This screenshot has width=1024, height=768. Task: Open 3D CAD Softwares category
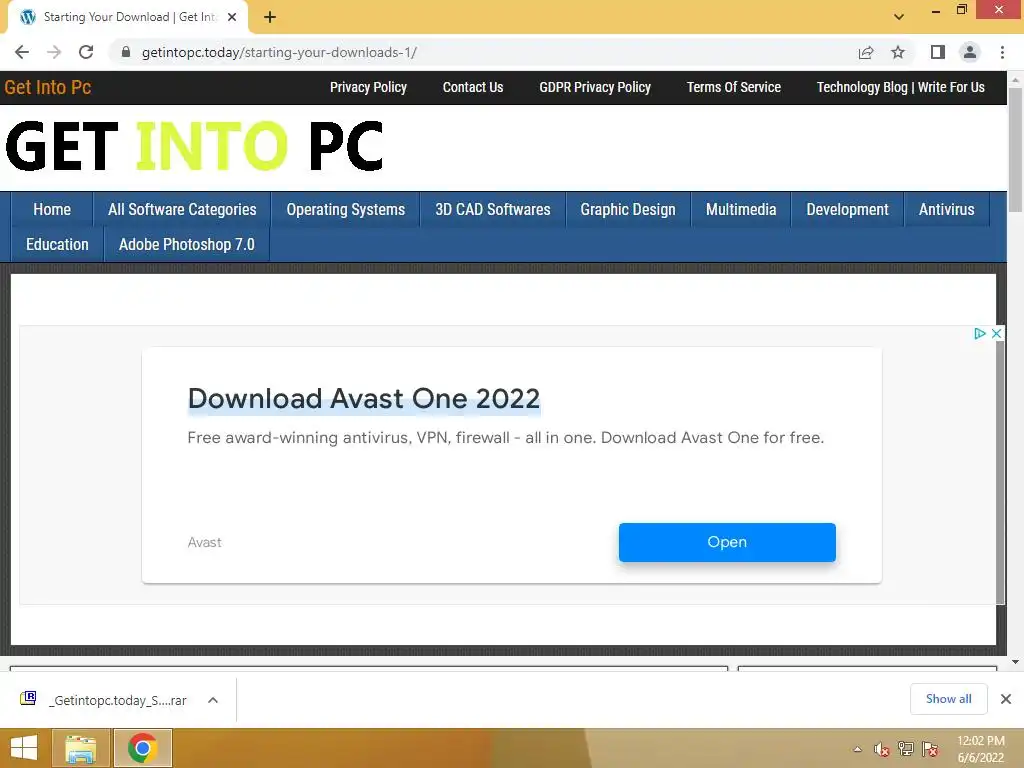click(492, 210)
